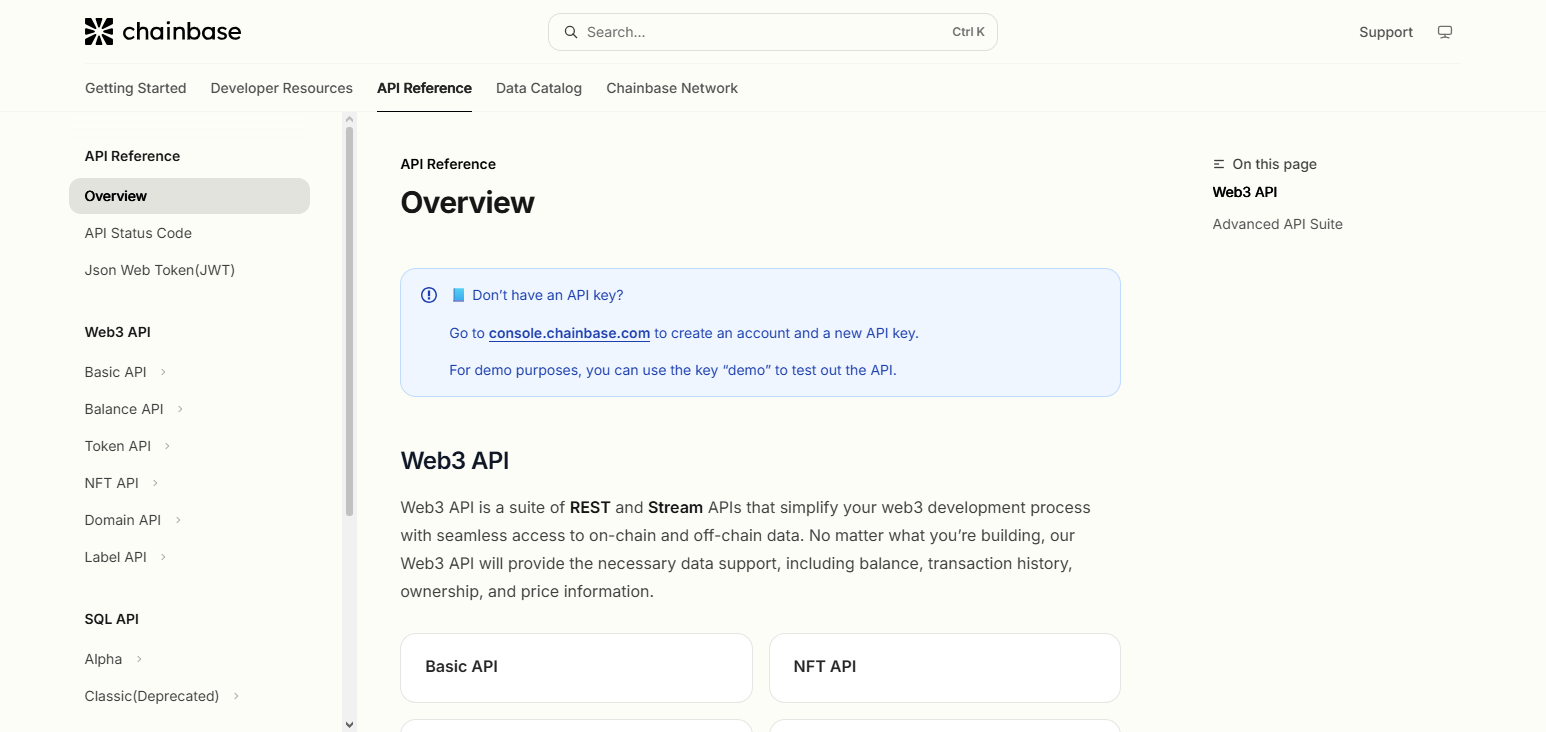Click the Overview page title

(x=468, y=202)
